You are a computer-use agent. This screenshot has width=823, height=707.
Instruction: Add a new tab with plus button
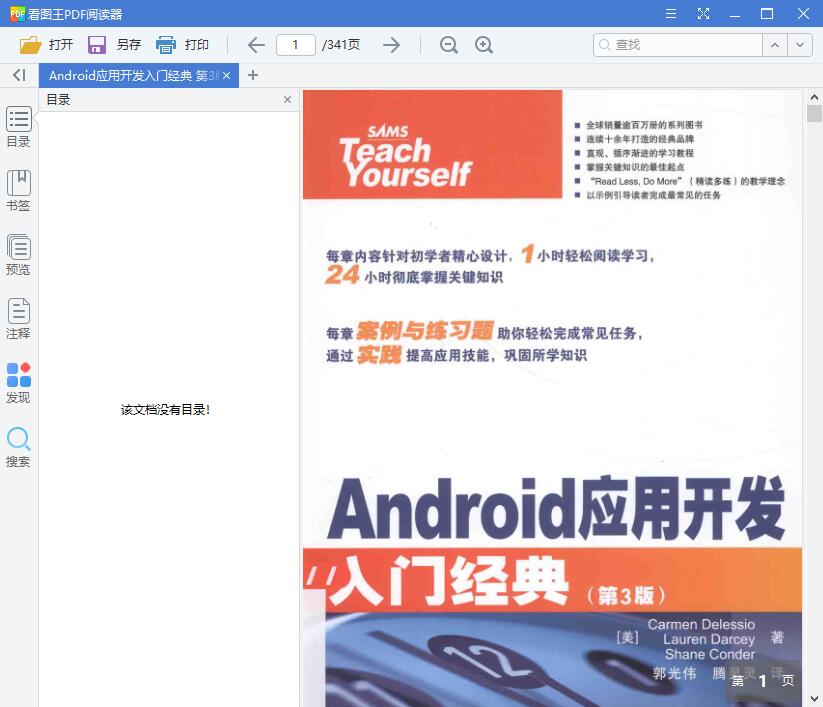(x=253, y=75)
